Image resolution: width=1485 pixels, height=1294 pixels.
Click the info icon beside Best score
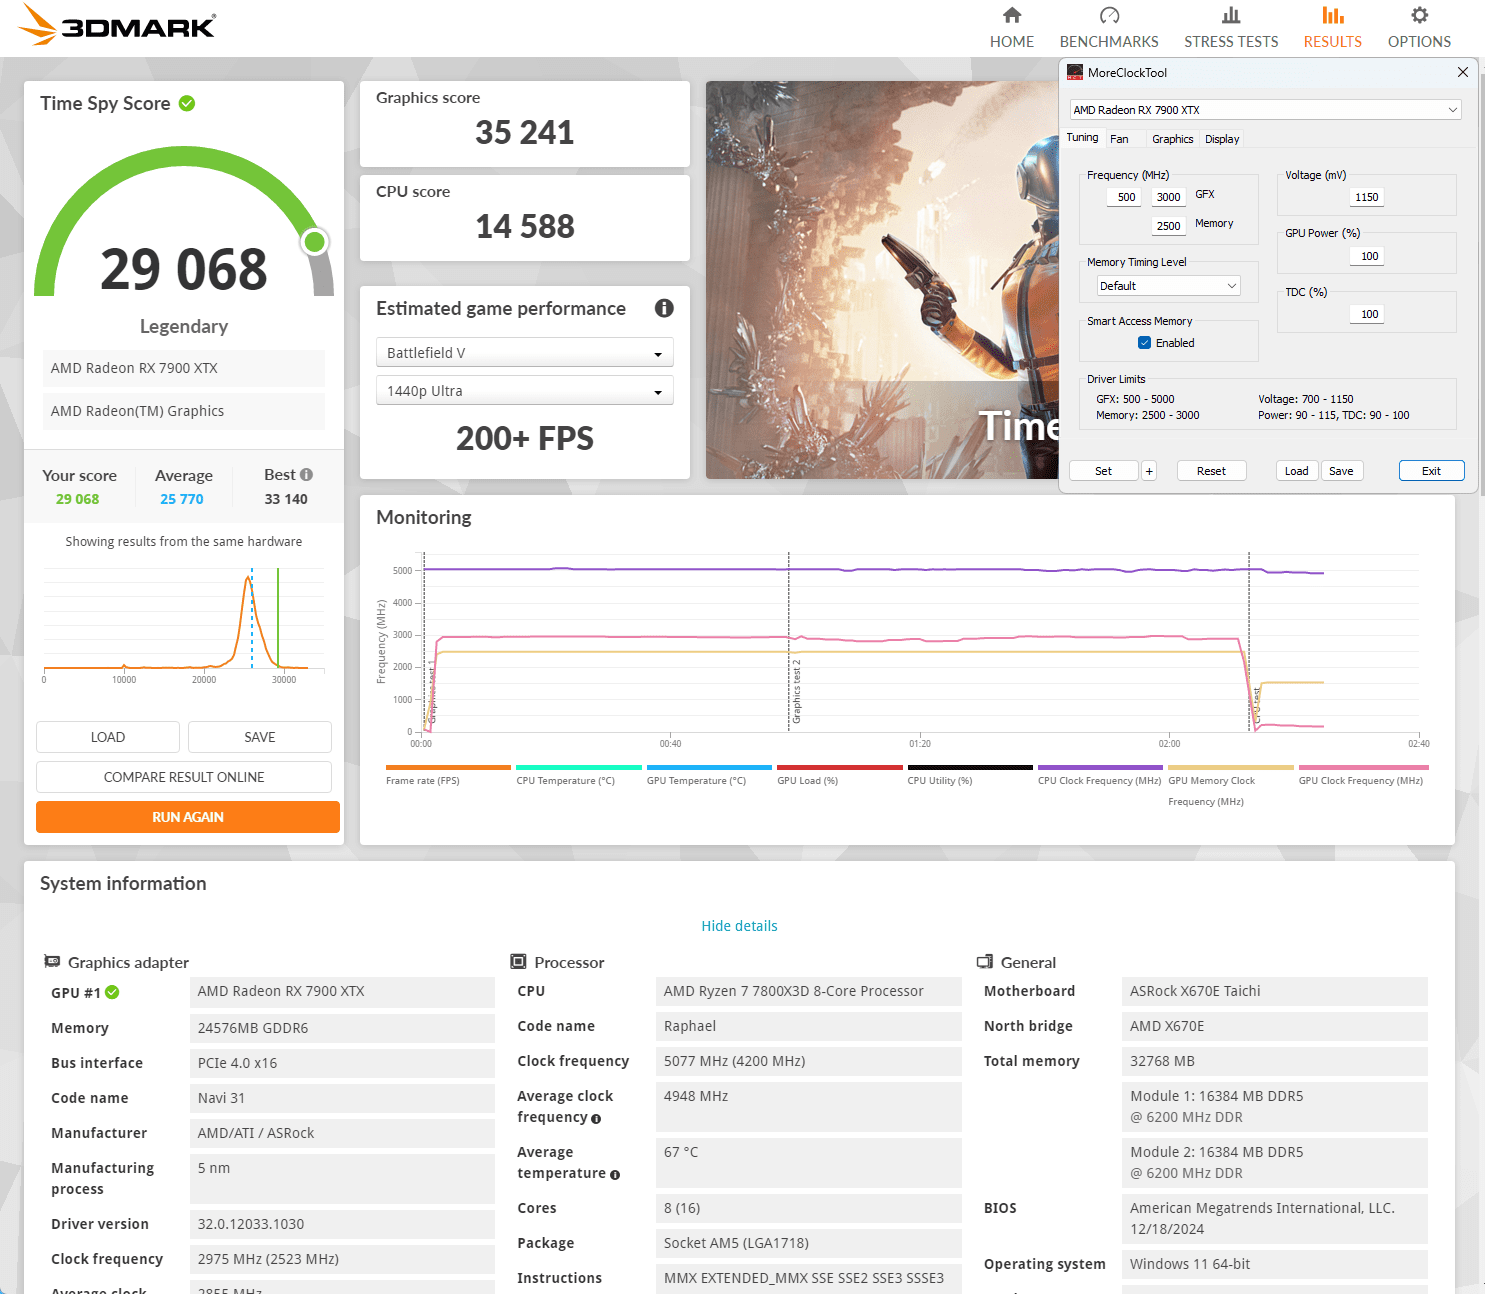306,475
